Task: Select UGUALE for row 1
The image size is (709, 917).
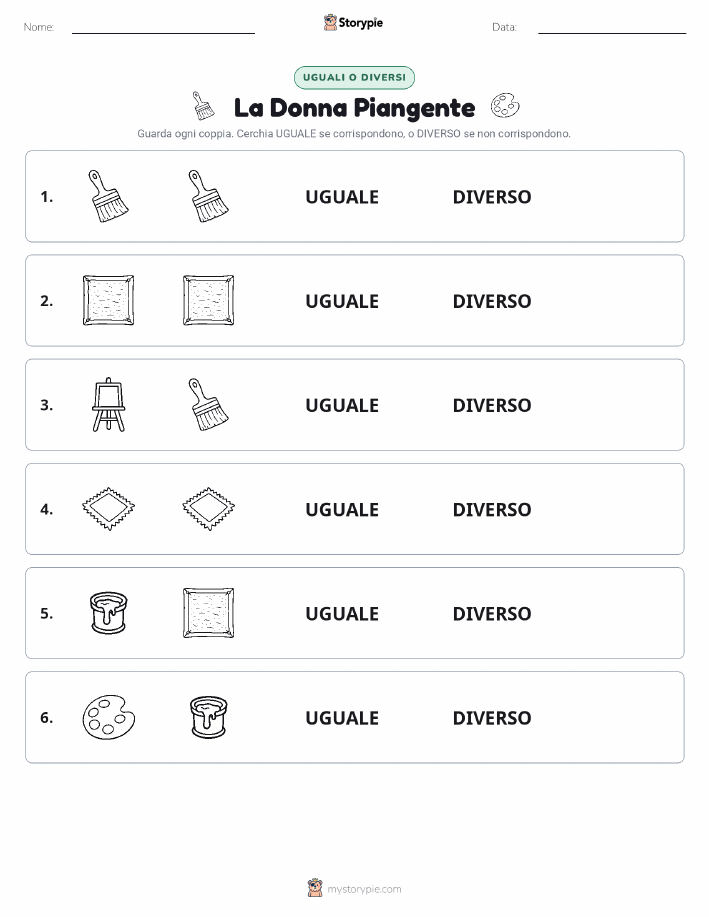Action: pyautogui.click(x=342, y=197)
